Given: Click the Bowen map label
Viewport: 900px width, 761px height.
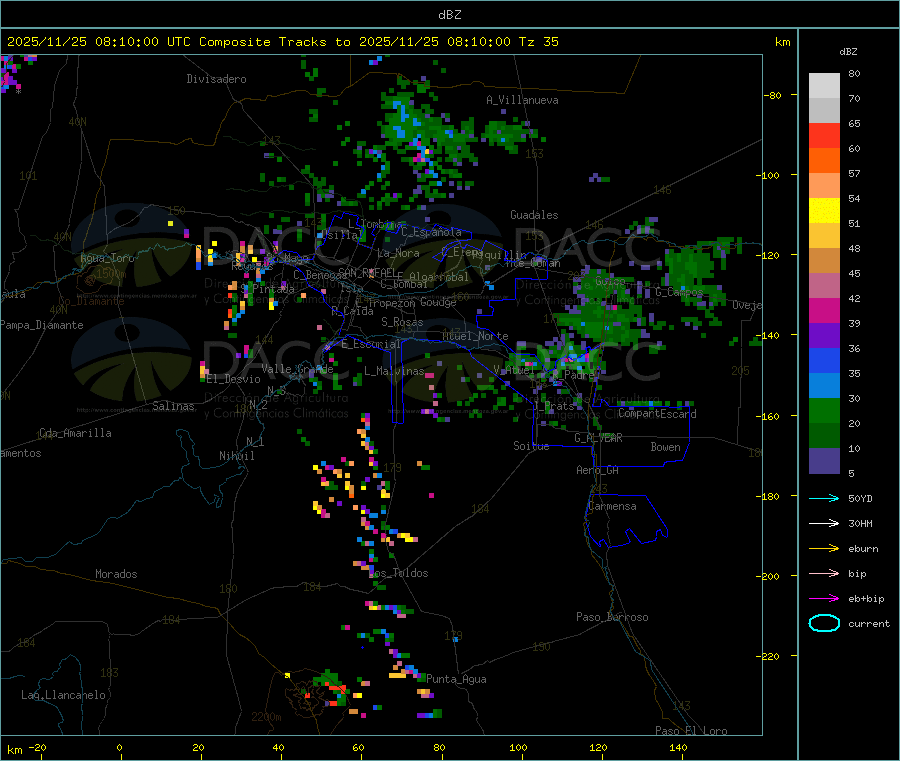Looking at the screenshot, I should click(x=666, y=447).
